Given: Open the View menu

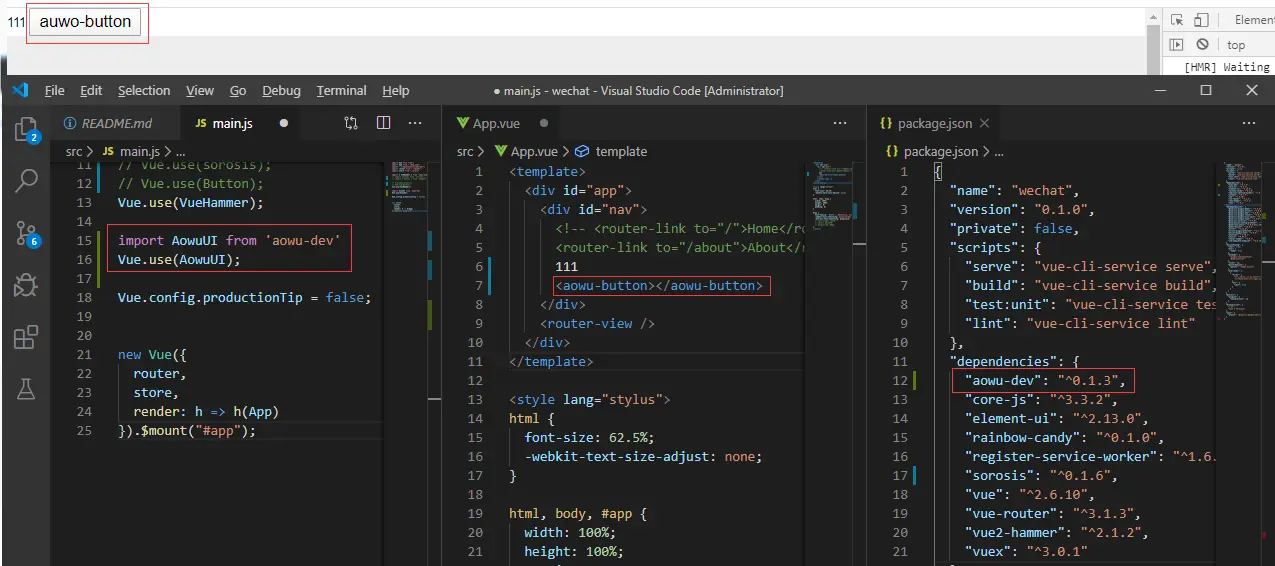Looking at the screenshot, I should click(x=200, y=90).
